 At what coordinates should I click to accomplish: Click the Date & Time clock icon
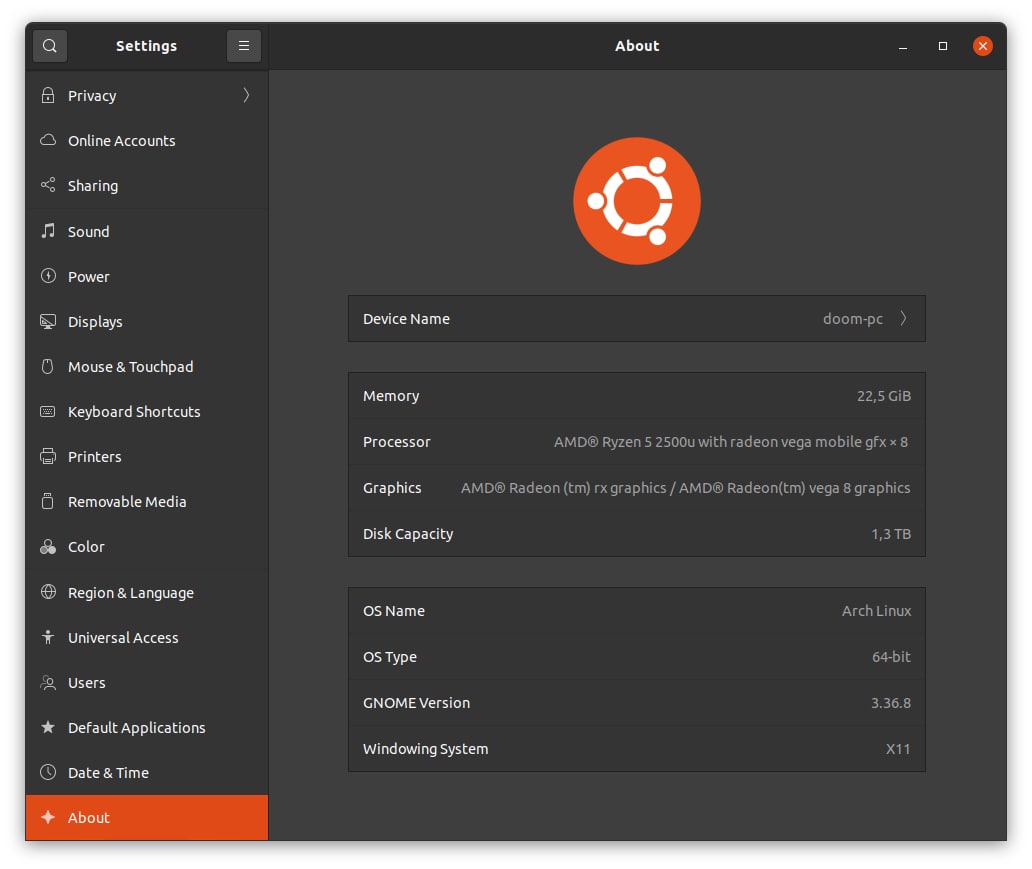point(48,772)
